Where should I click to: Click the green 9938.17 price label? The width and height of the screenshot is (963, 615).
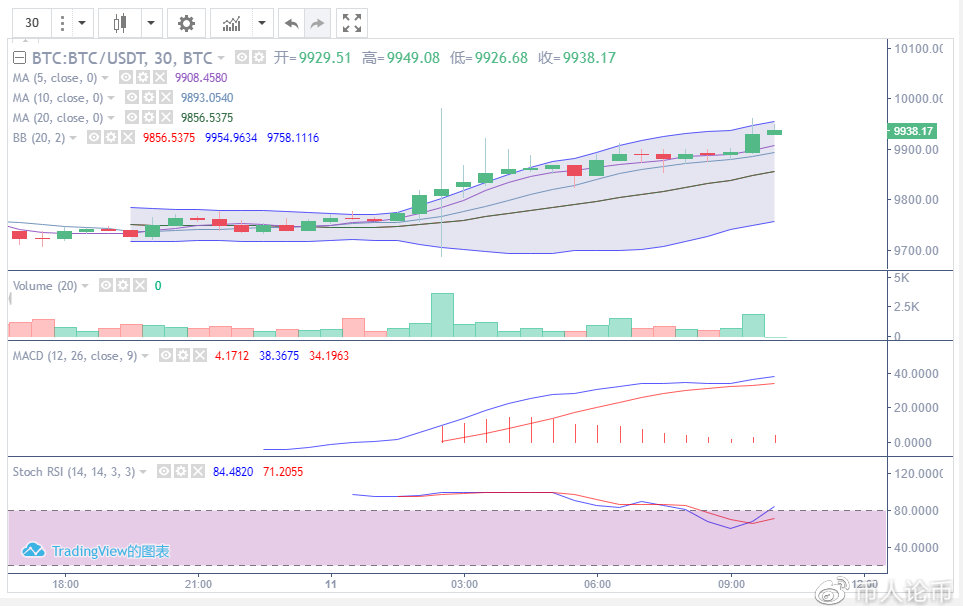[x=910, y=130]
